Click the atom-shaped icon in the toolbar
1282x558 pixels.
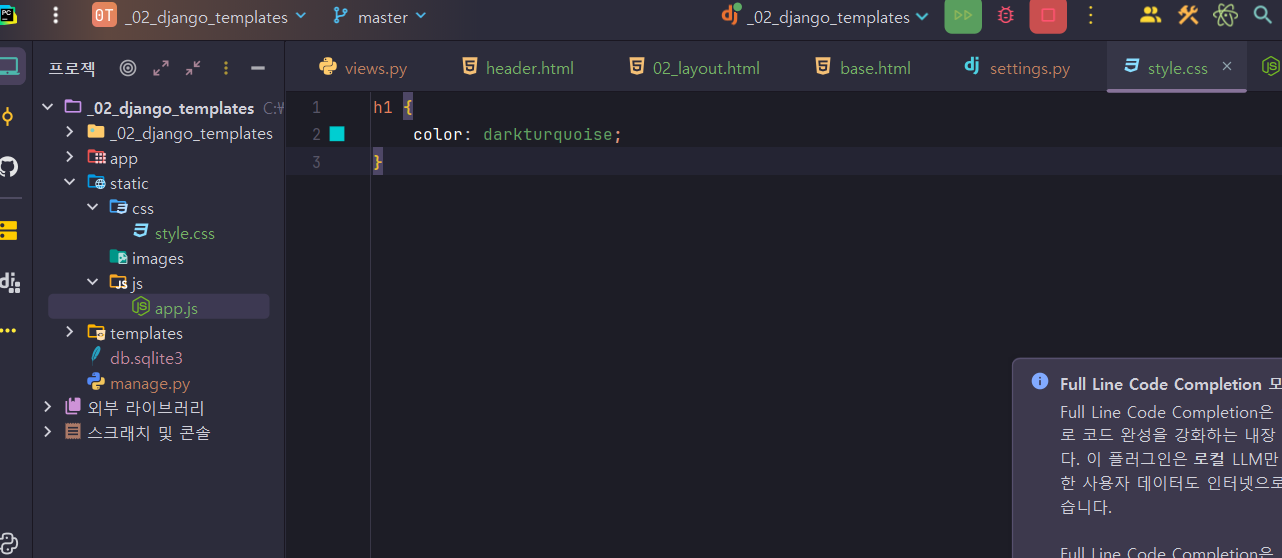1224,15
